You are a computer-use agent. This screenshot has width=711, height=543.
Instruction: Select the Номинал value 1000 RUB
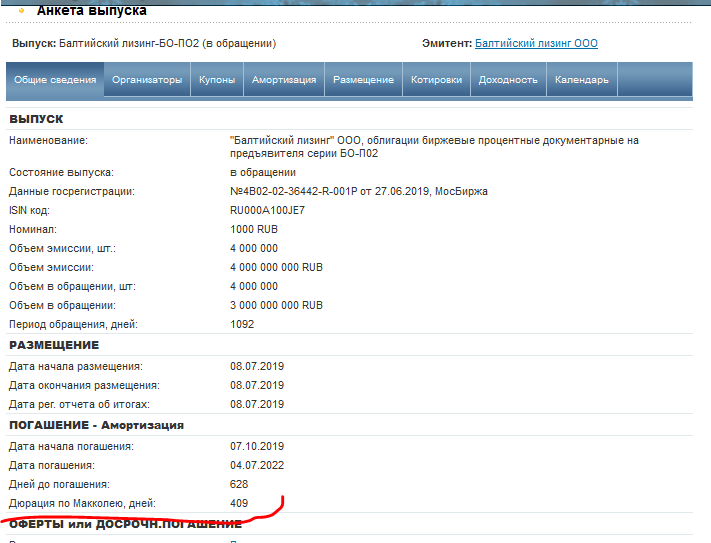pos(253,229)
